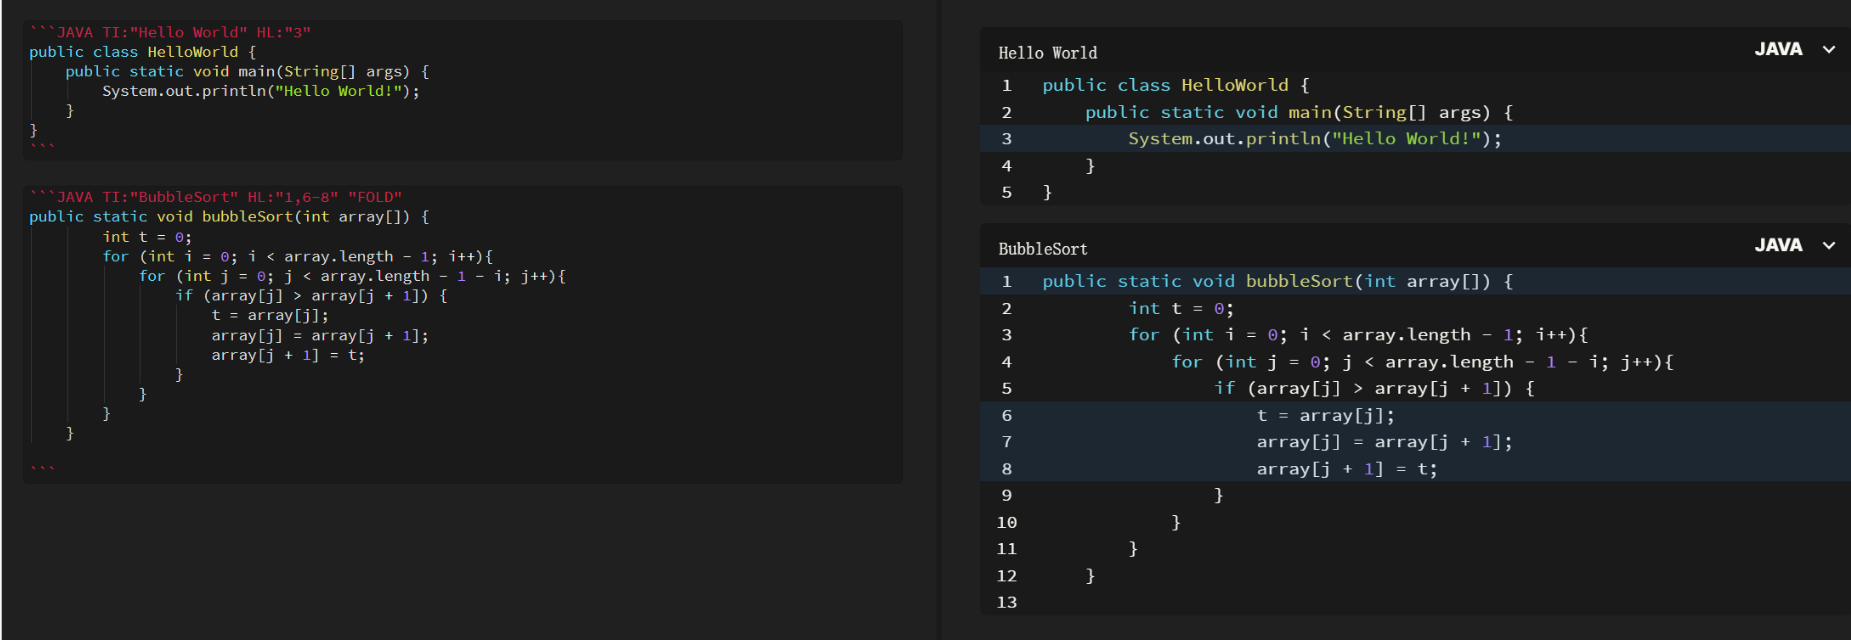Collapse the BubbleSort code block chevron
This screenshot has height=640, width=1851.
[x=1828, y=246]
